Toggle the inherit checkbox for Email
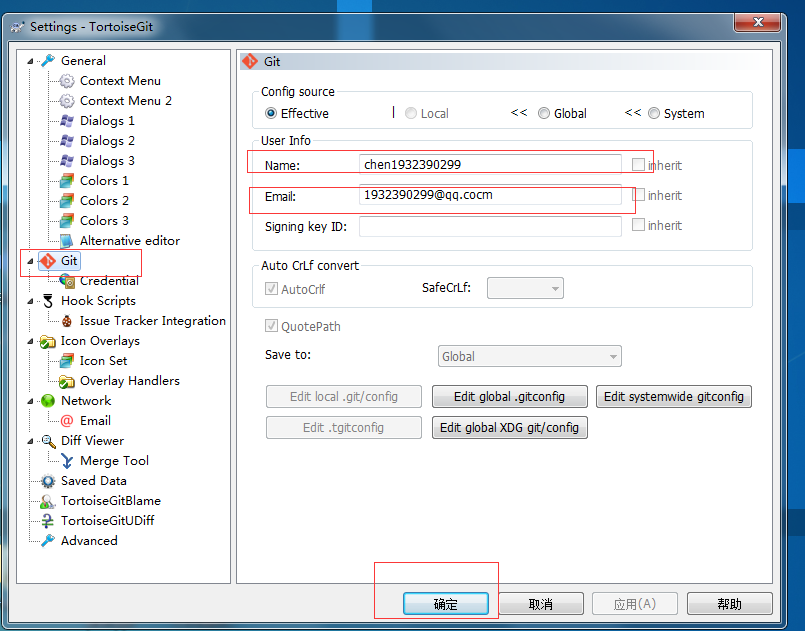This screenshot has width=805, height=631. pos(638,195)
